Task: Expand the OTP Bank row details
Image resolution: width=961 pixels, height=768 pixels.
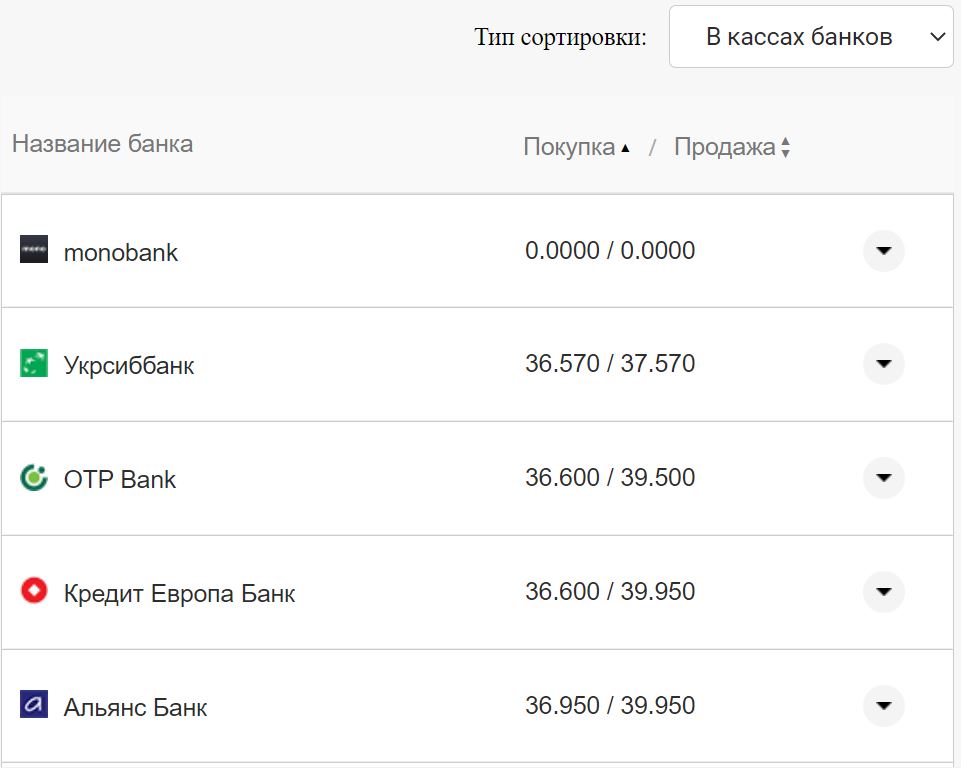Action: [x=882, y=478]
